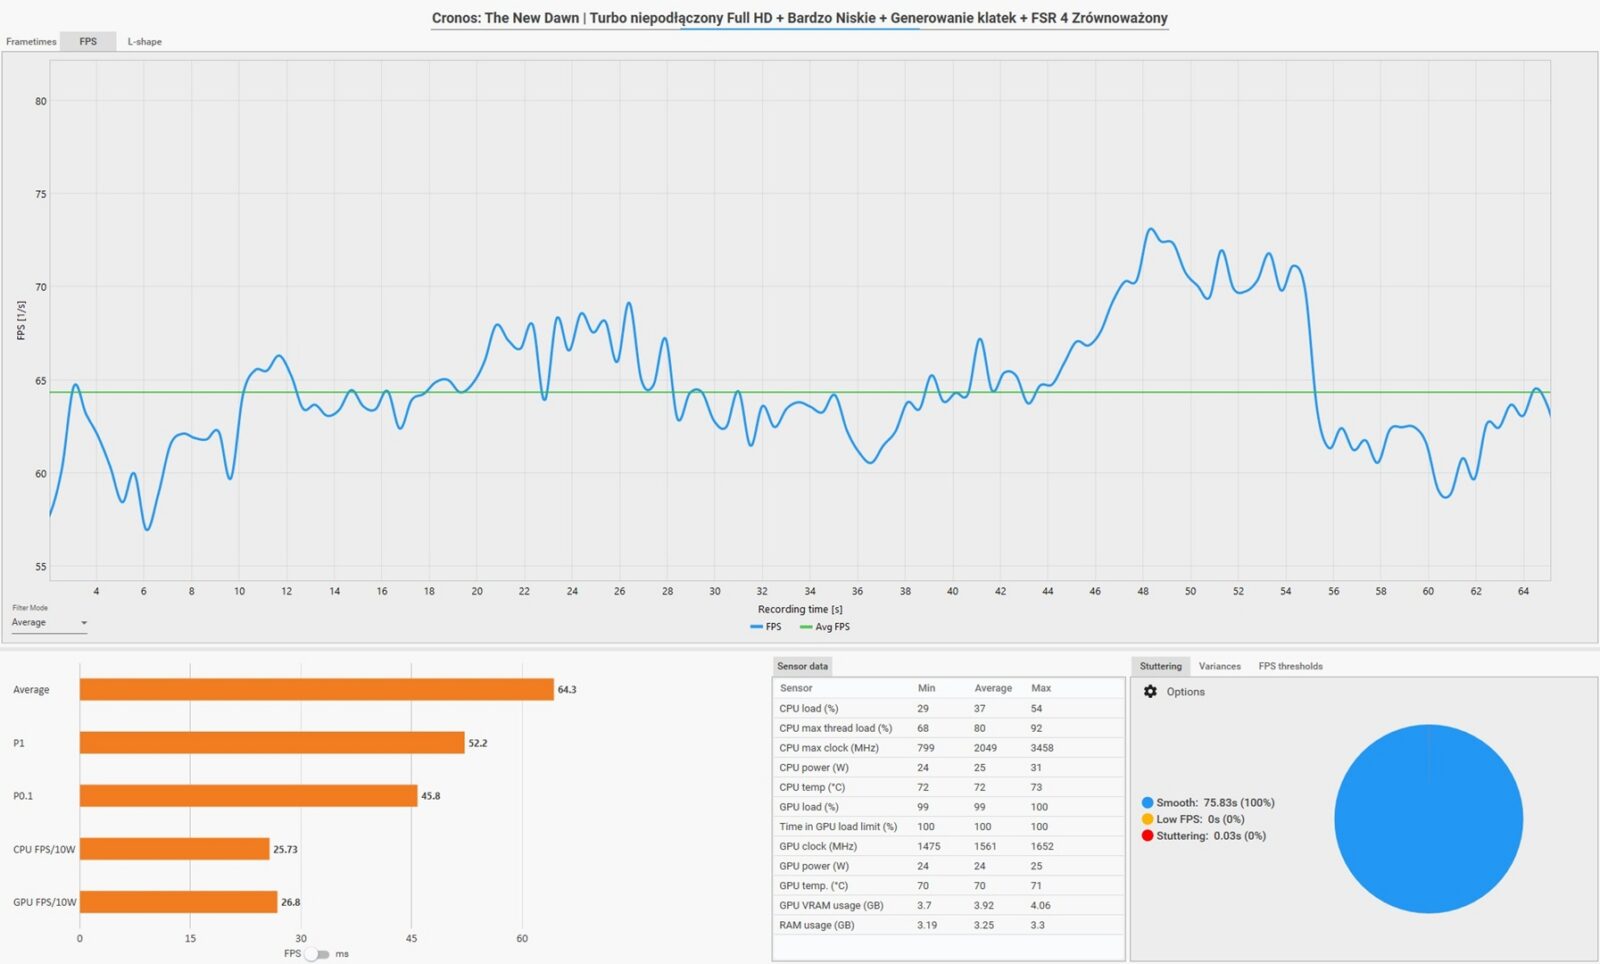Select the FPS chart tab

[x=88, y=42]
